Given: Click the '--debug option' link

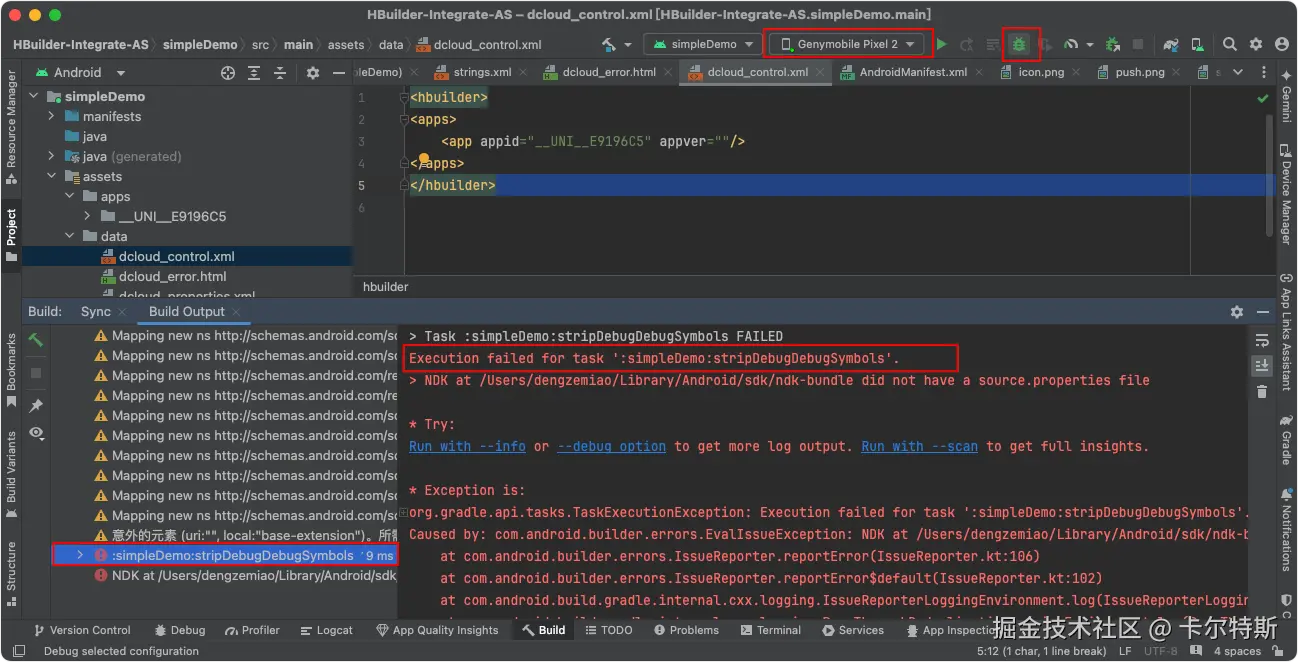Looking at the screenshot, I should tap(611, 447).
